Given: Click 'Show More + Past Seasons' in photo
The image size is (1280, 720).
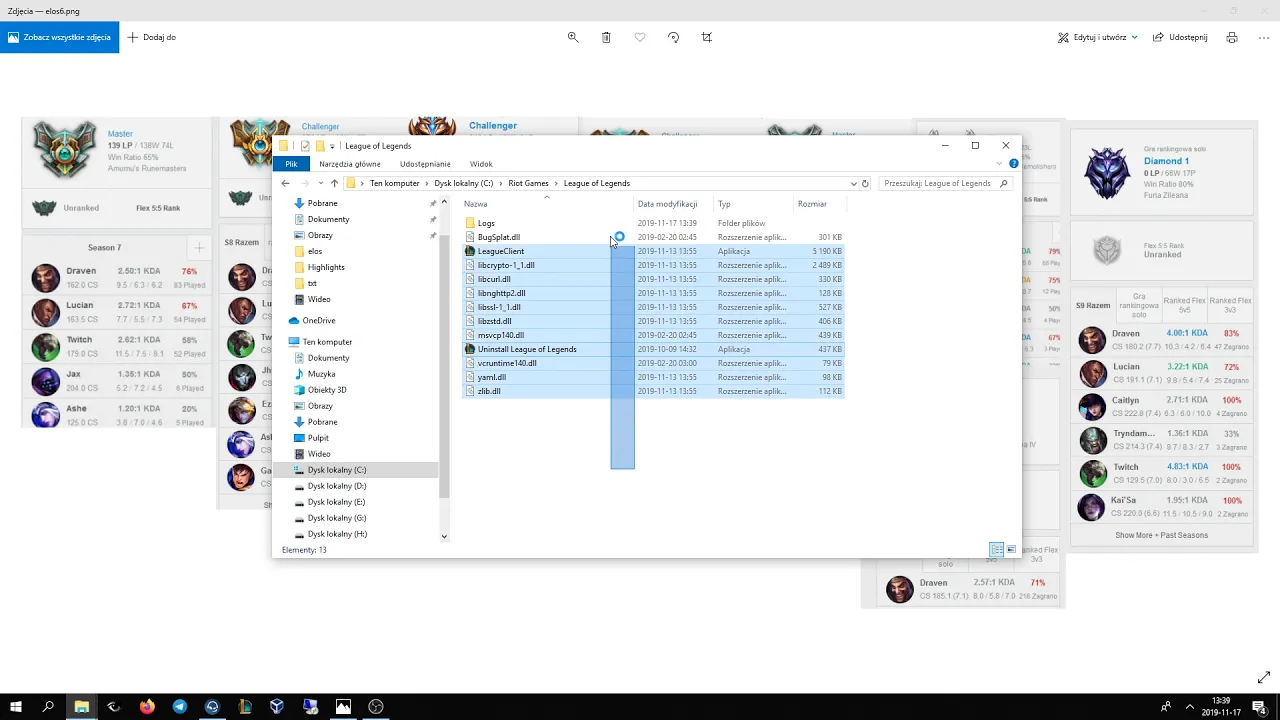Looking at the screenshot, I should [x=1161, y=535].
